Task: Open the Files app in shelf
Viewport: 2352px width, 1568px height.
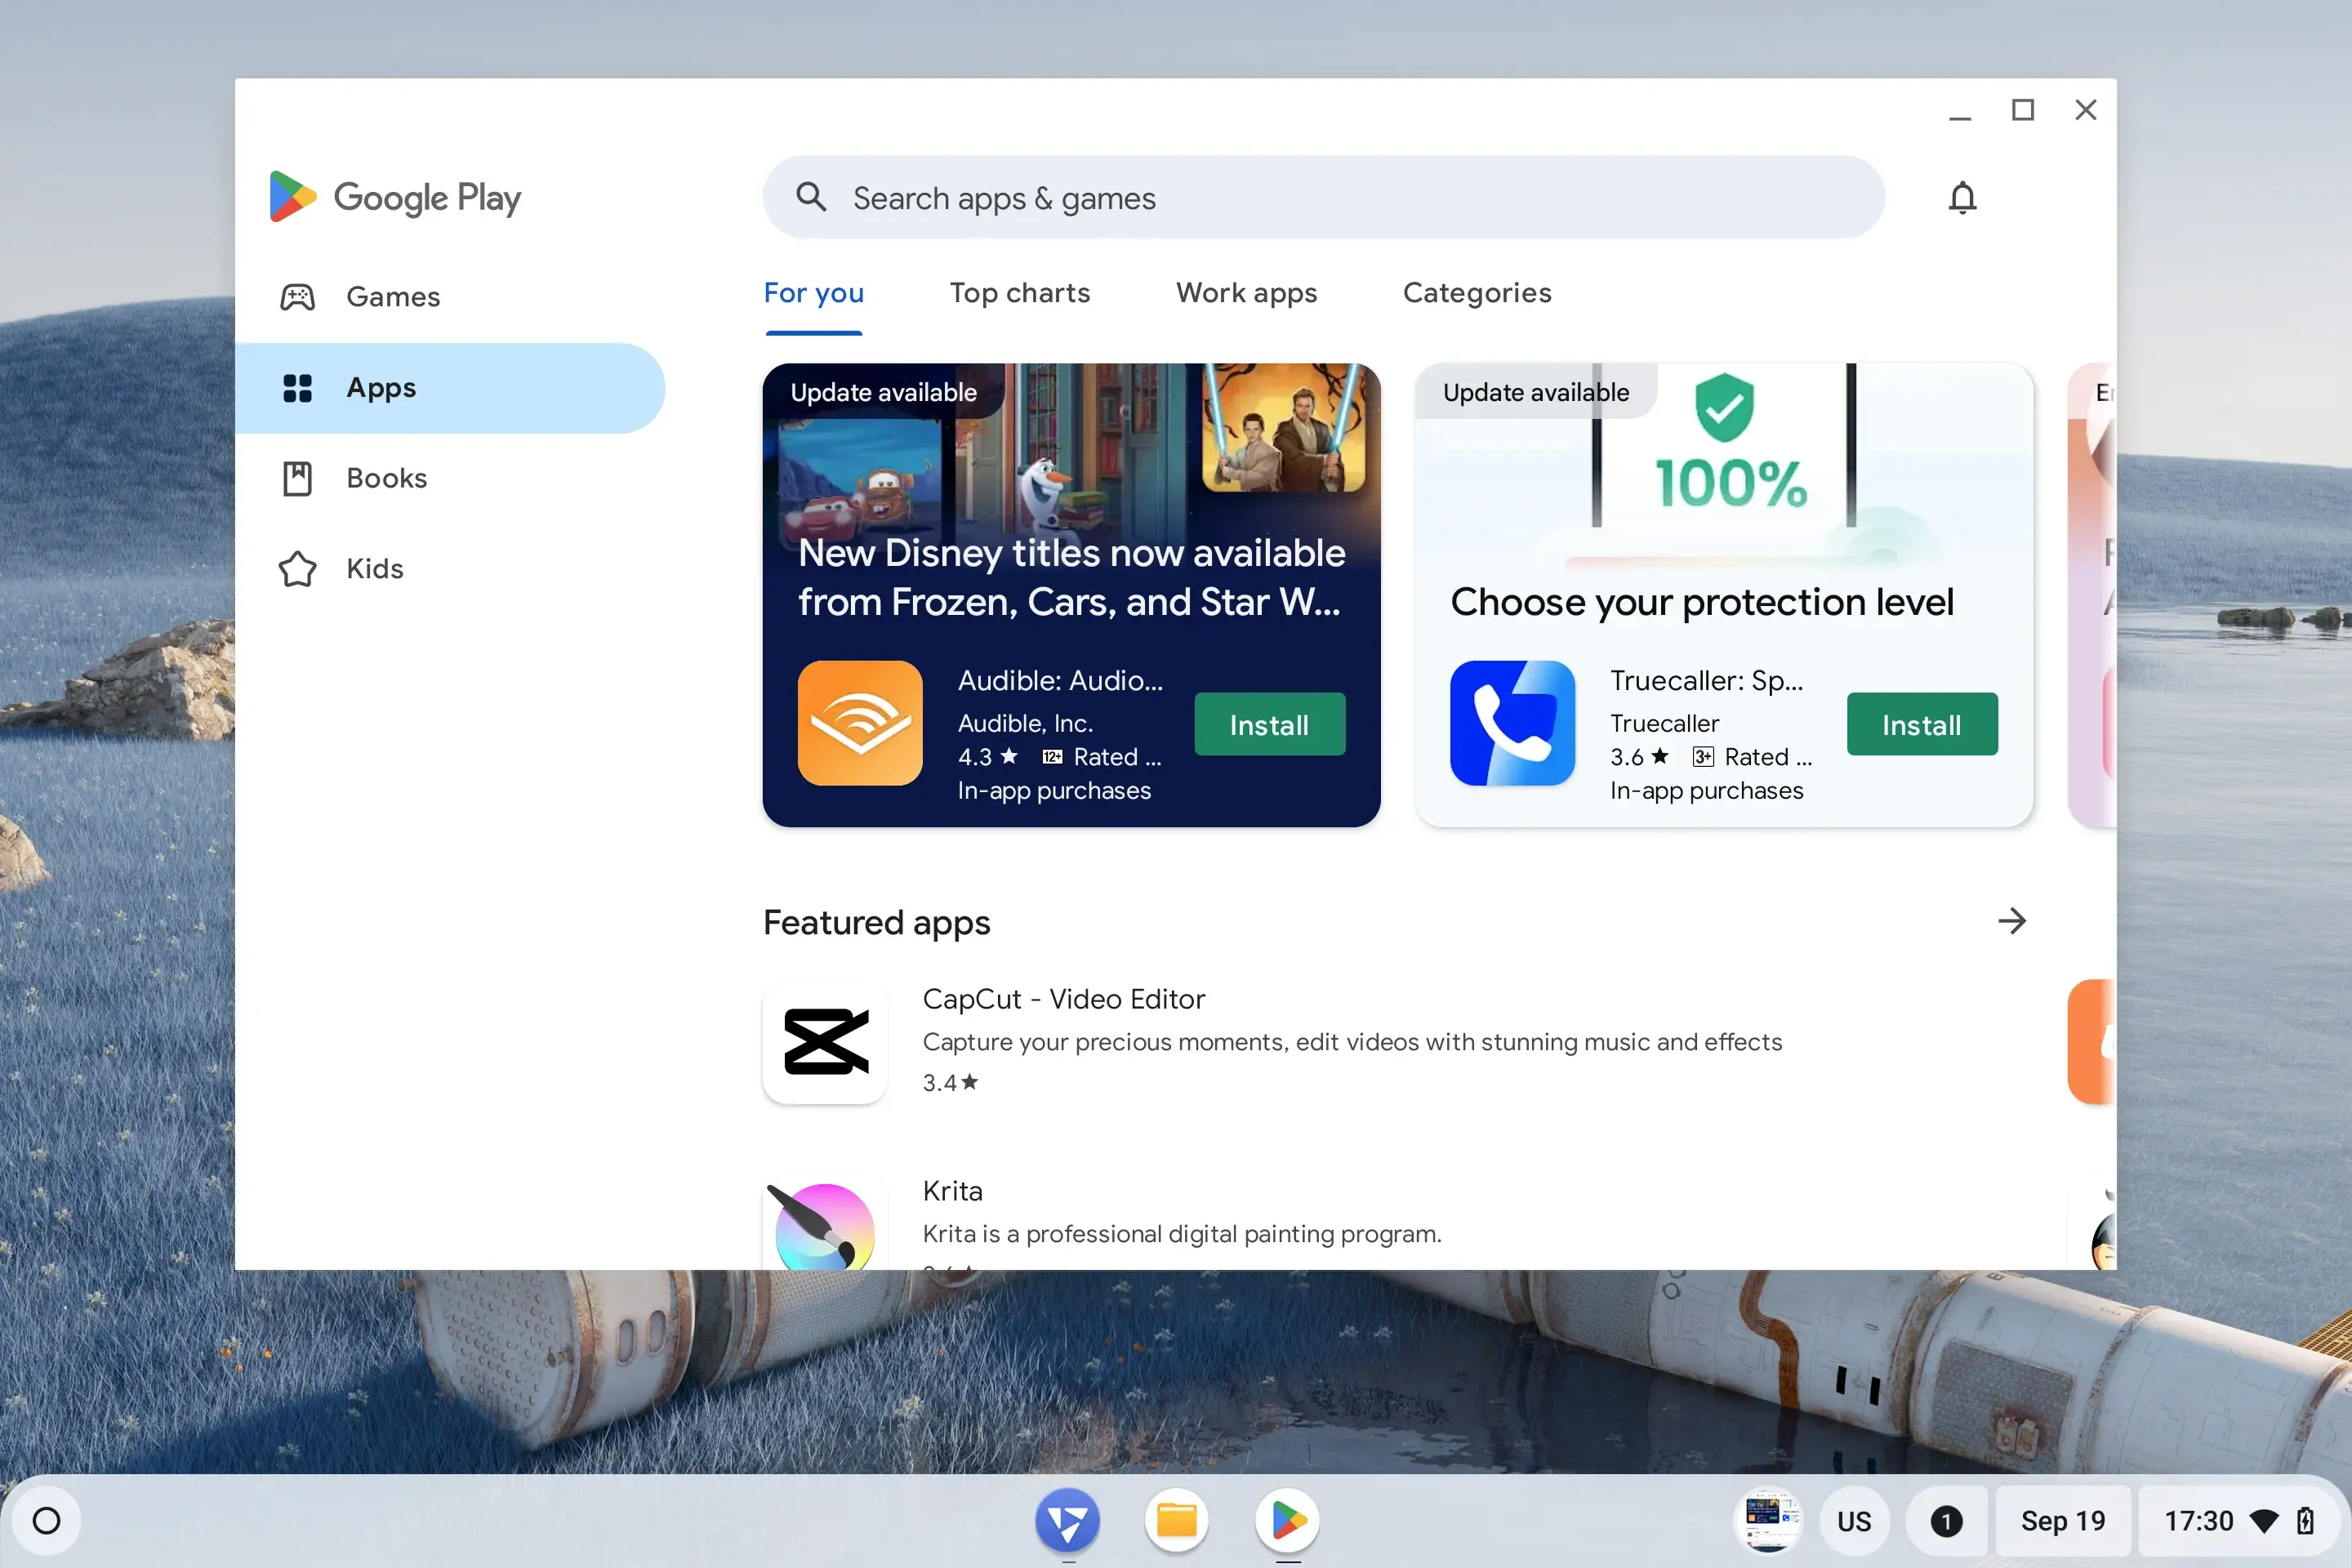Action: (x=1177, y=1521)
